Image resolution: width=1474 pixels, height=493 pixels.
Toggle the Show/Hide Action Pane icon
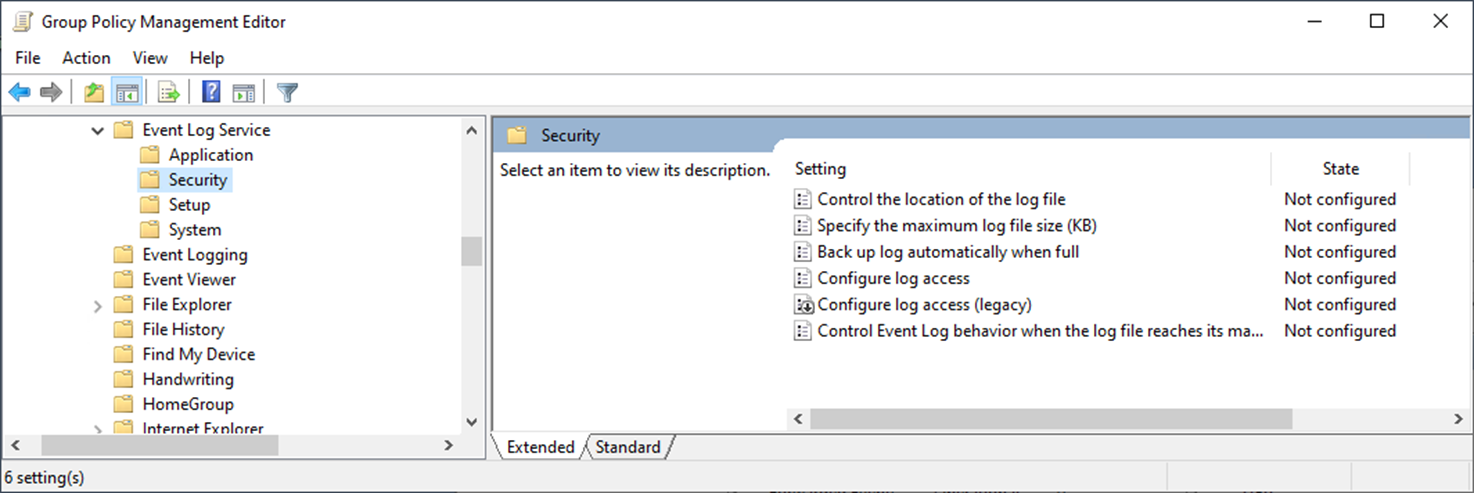point(243,93)
